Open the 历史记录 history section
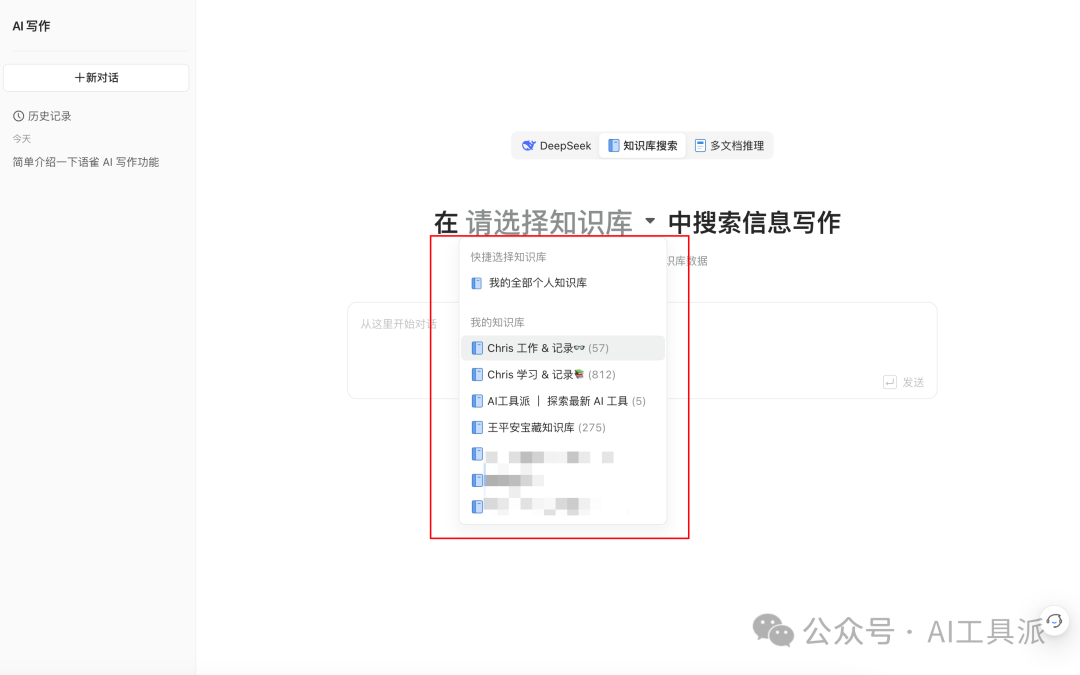 [x=42, y=116]
